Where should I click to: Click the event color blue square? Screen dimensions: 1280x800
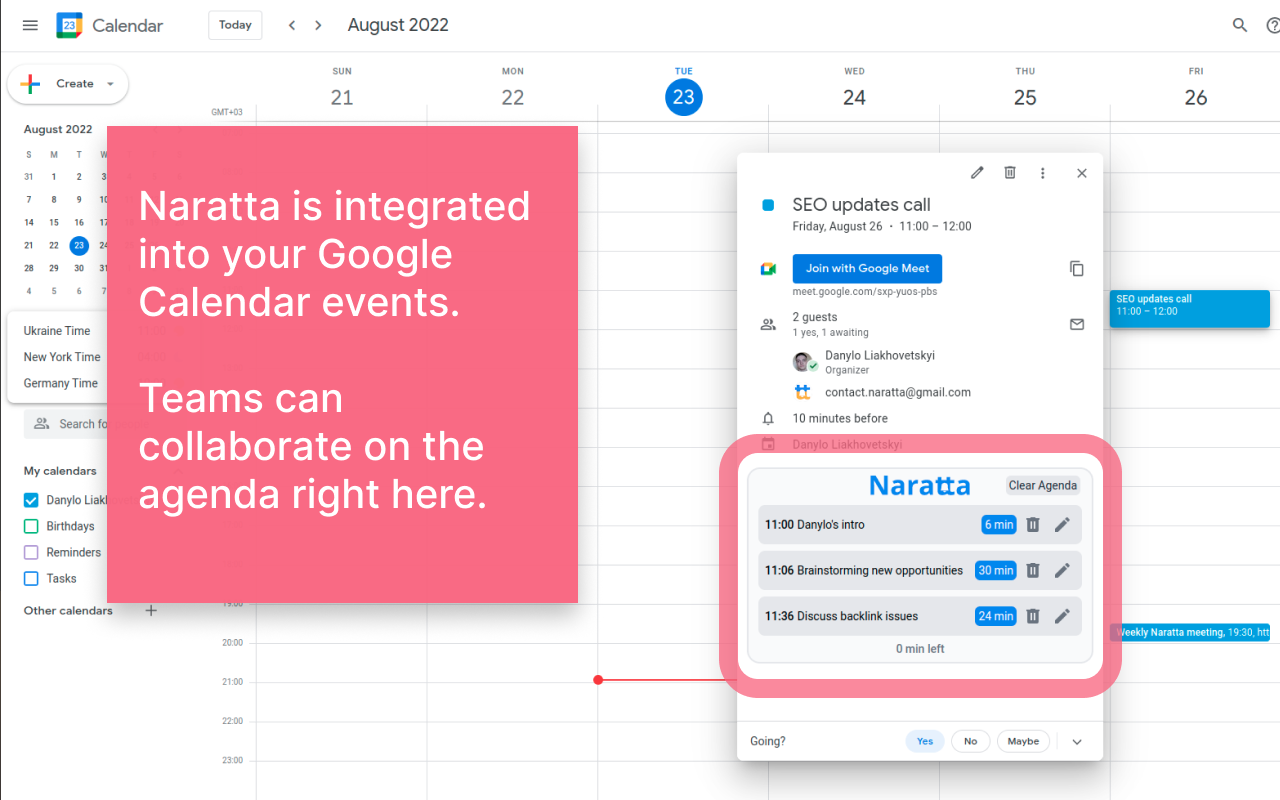pyautogui.click(x=768, y=205)
